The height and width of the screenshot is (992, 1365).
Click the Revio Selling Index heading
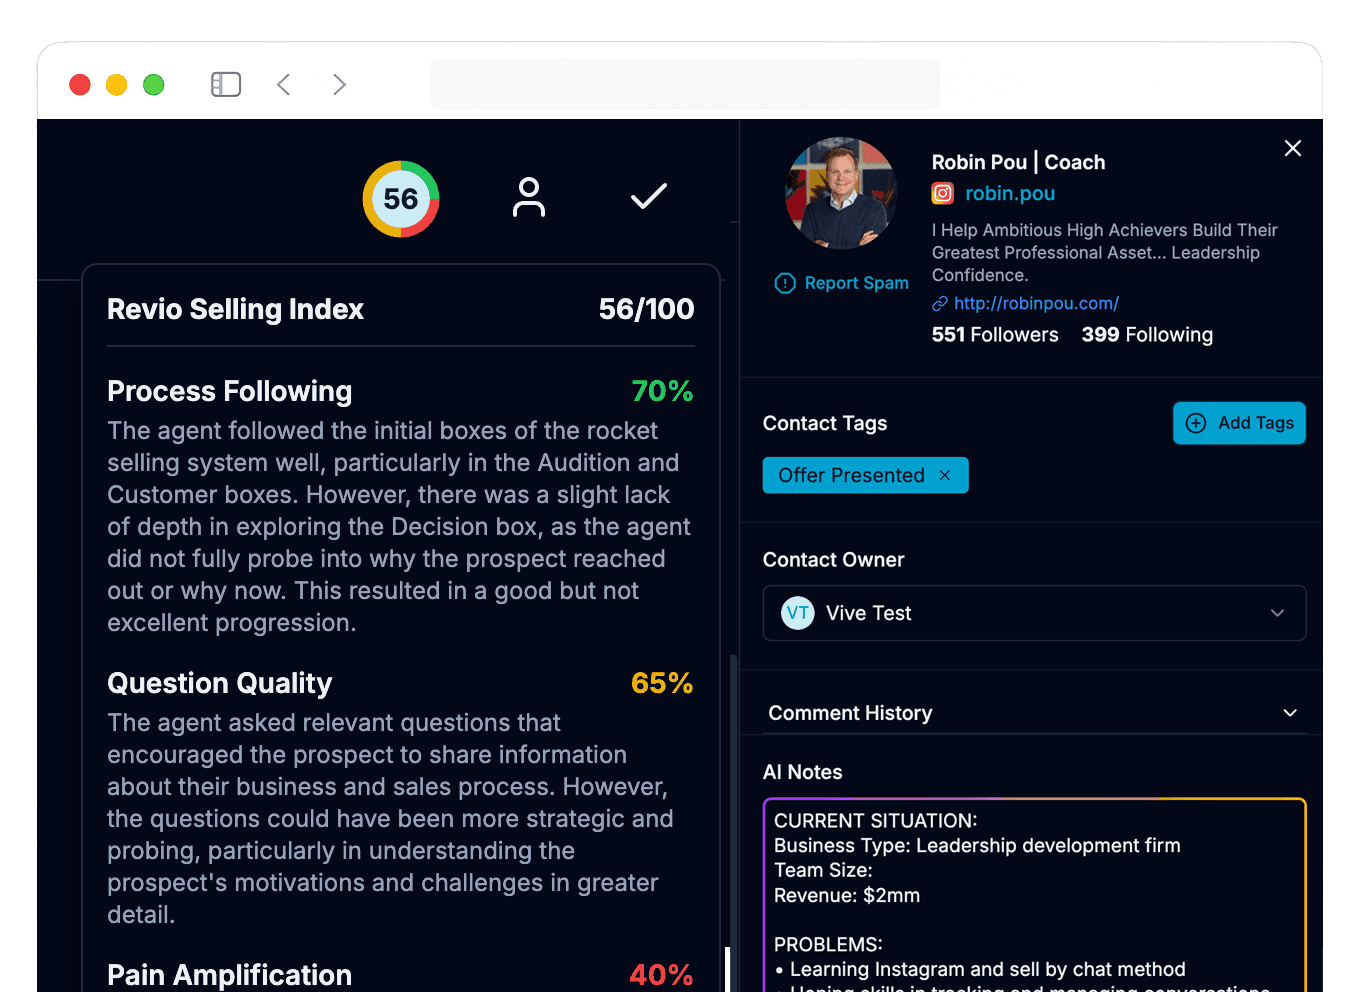coord(235,309)
